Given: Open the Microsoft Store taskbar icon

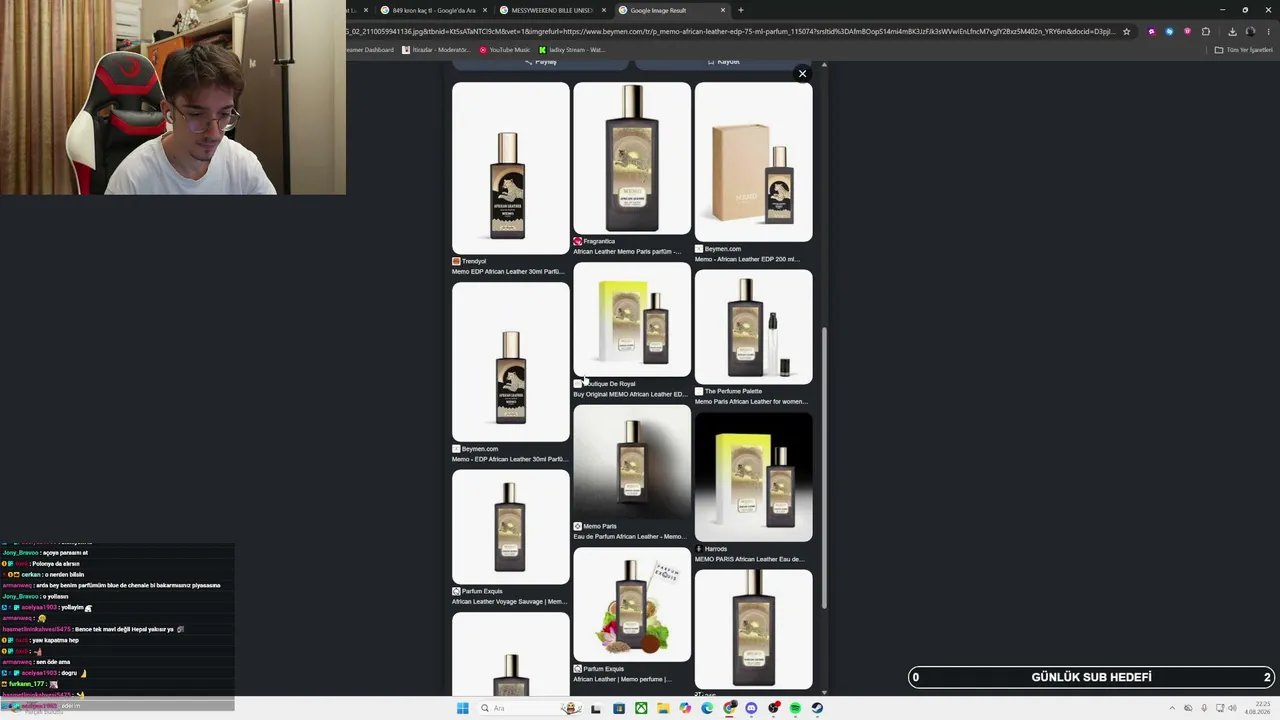Looking at the screenshot, I should (x=619, y=708).
